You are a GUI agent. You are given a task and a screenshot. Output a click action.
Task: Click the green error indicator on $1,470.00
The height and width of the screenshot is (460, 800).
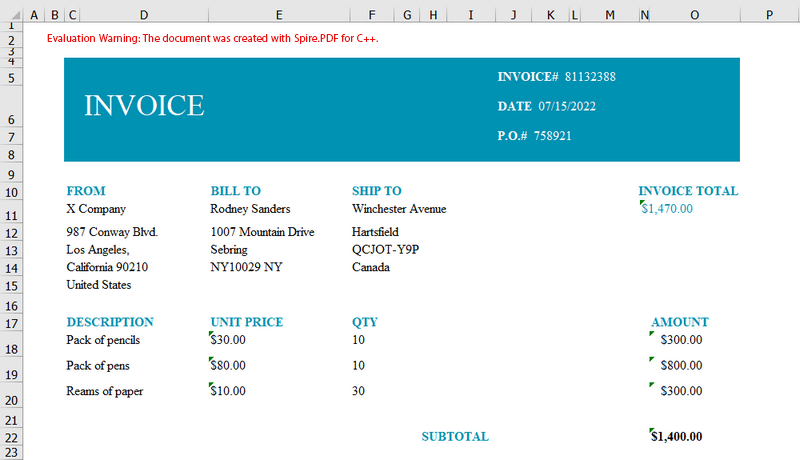coord(642,204)
